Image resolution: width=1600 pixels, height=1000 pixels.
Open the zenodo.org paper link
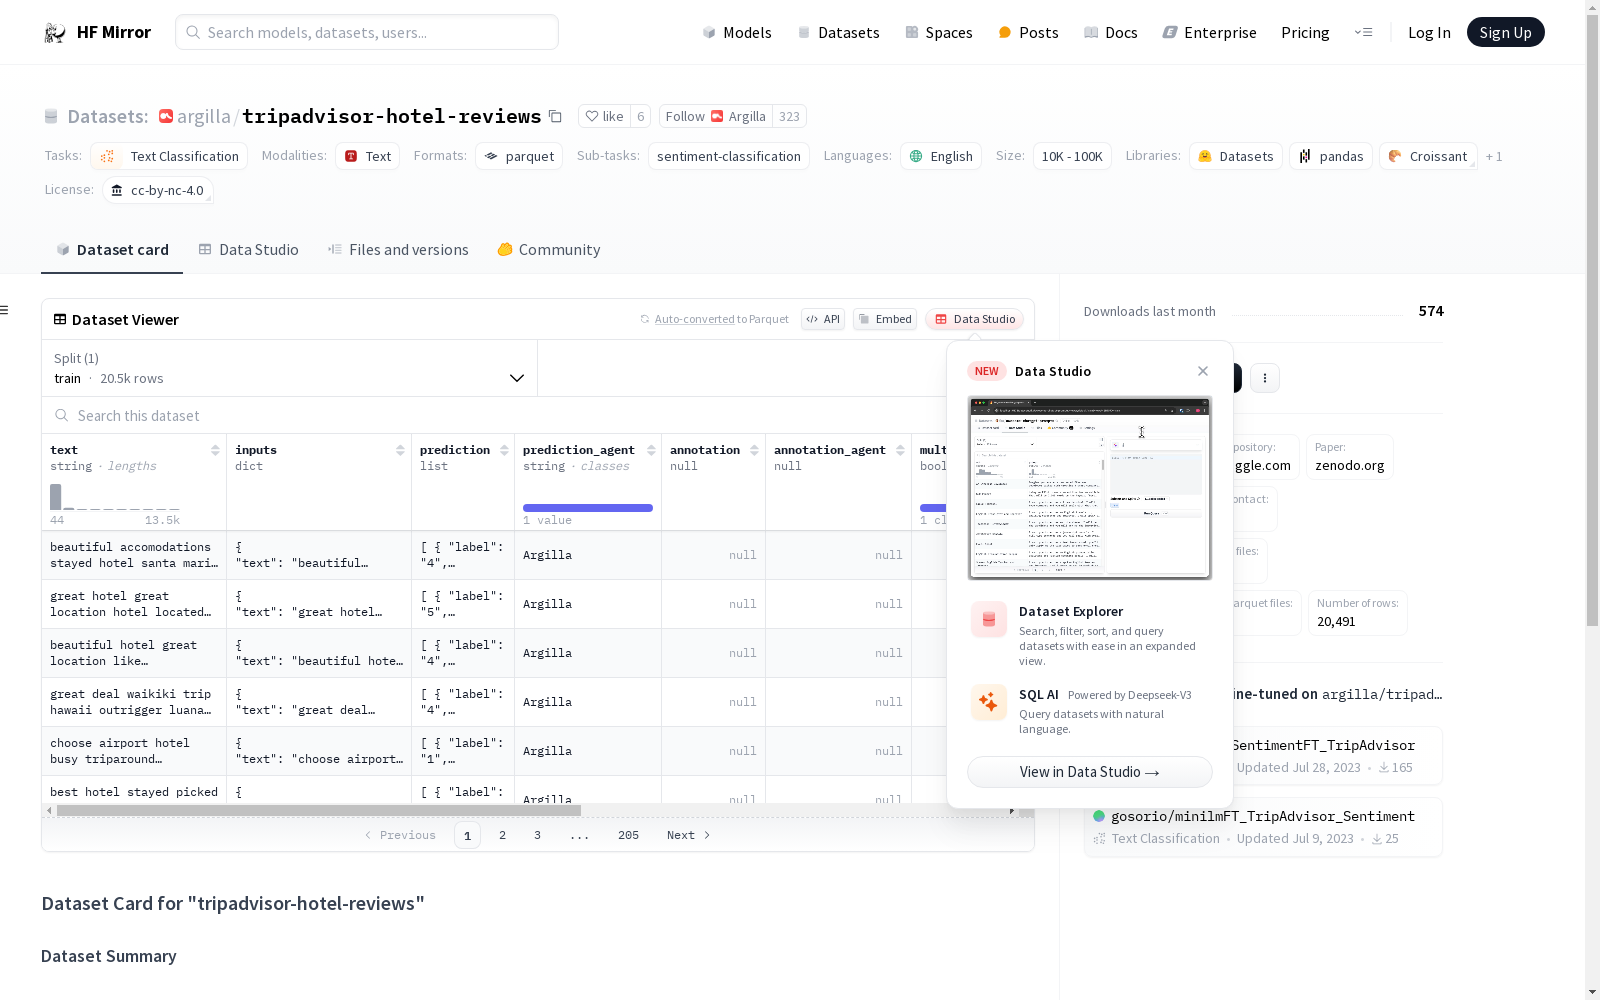coord(1350,457)
